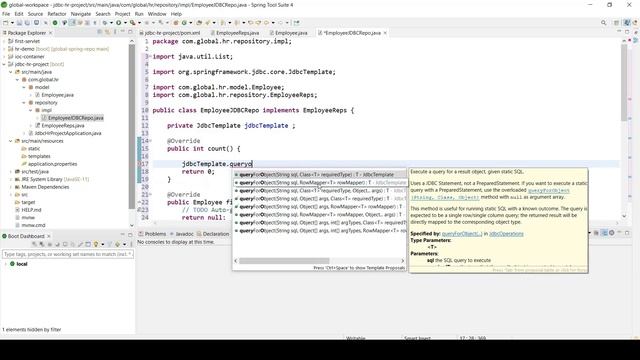Viewport: 640px width, 360px height.
Task: Click the New Java Class toolbar icon
Action: [x=184, y=23]
